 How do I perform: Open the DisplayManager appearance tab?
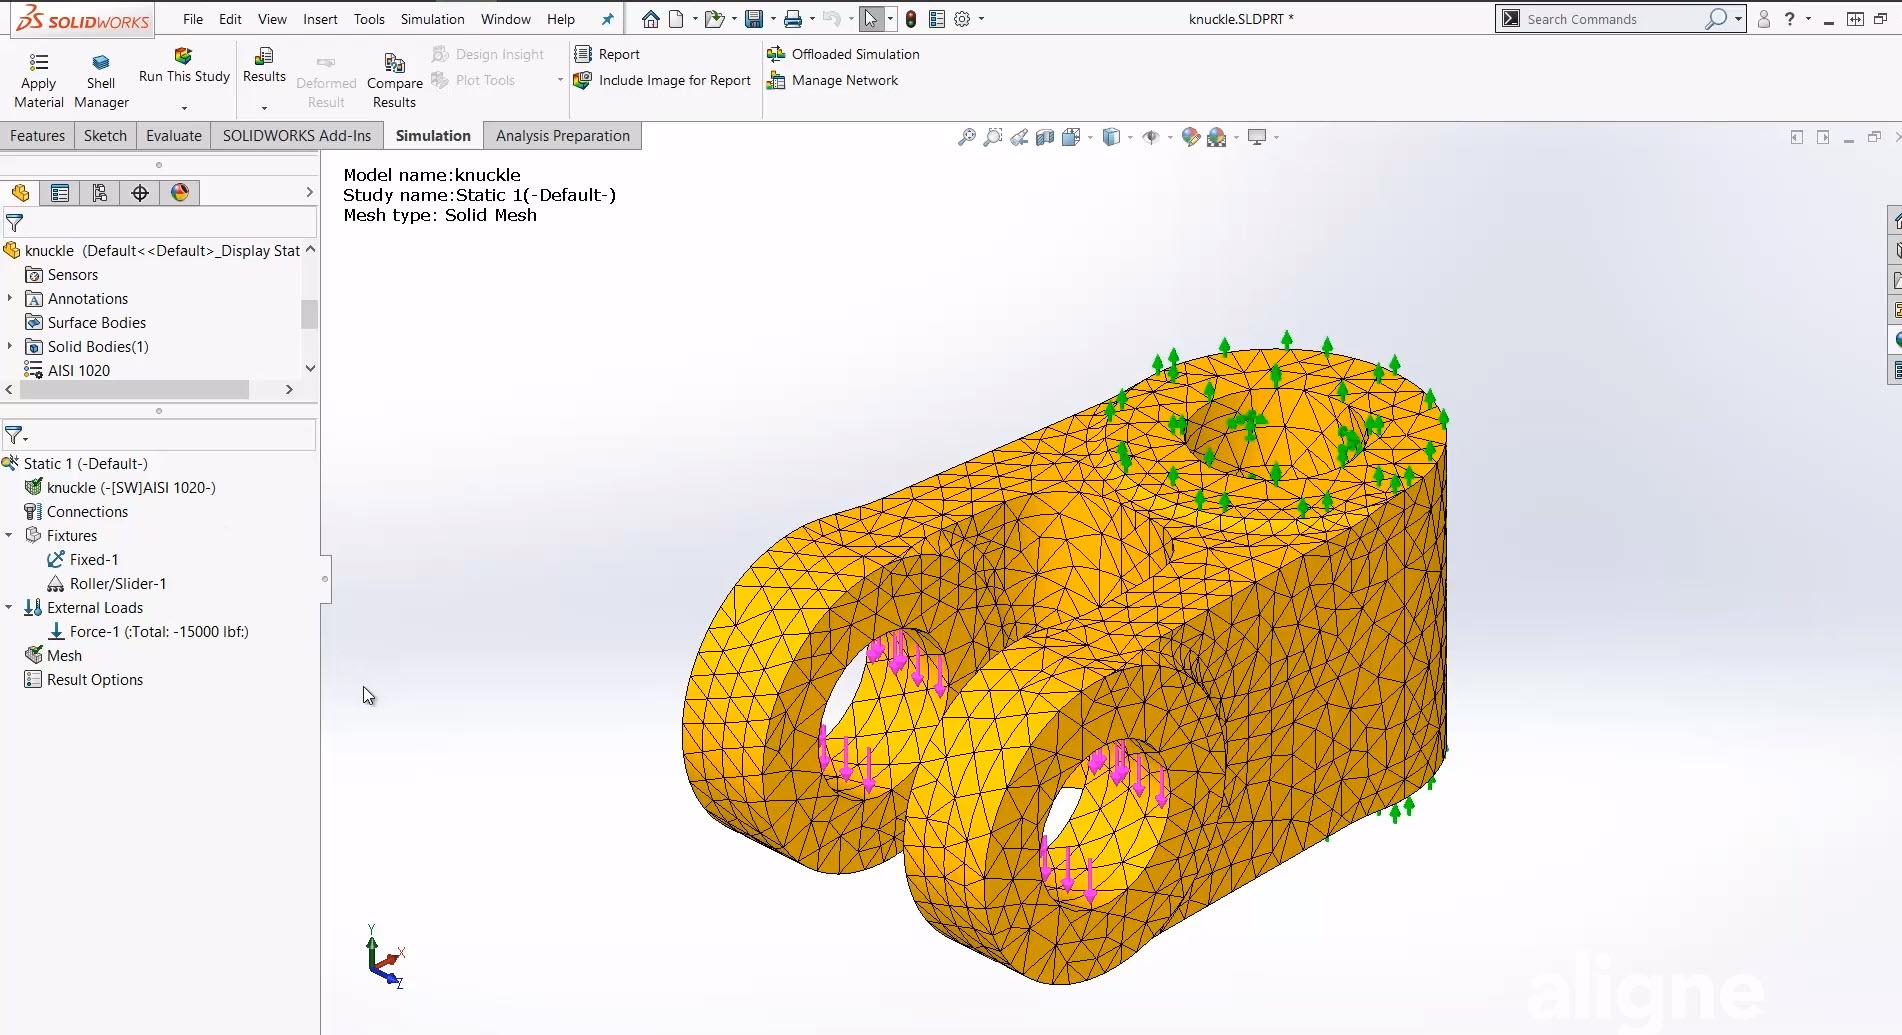click(x=180, y=193)
